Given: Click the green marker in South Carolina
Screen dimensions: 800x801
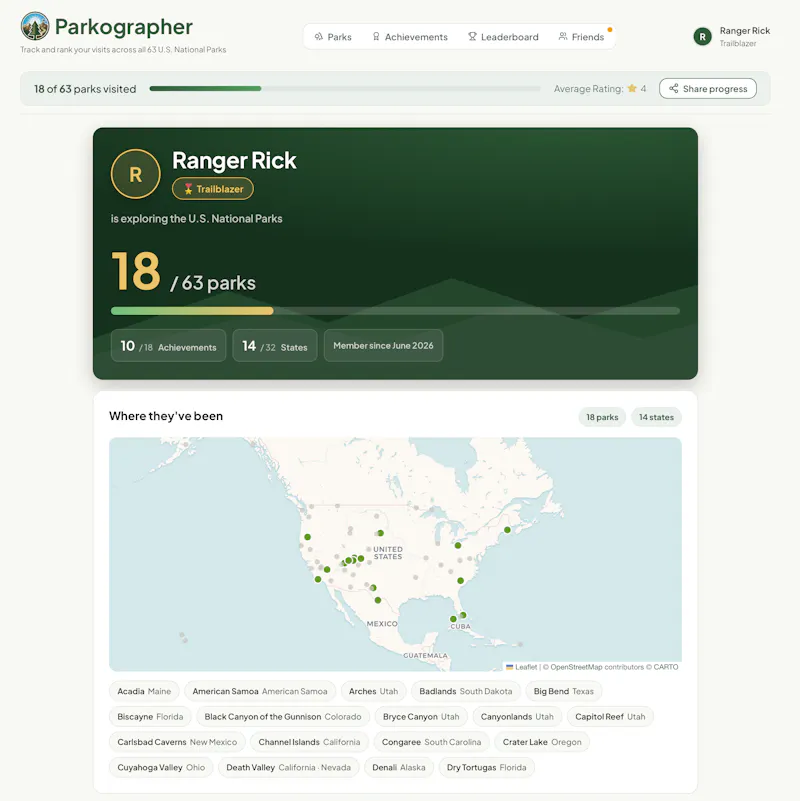Looking at the screenshot, I should [x=460, y=581].
